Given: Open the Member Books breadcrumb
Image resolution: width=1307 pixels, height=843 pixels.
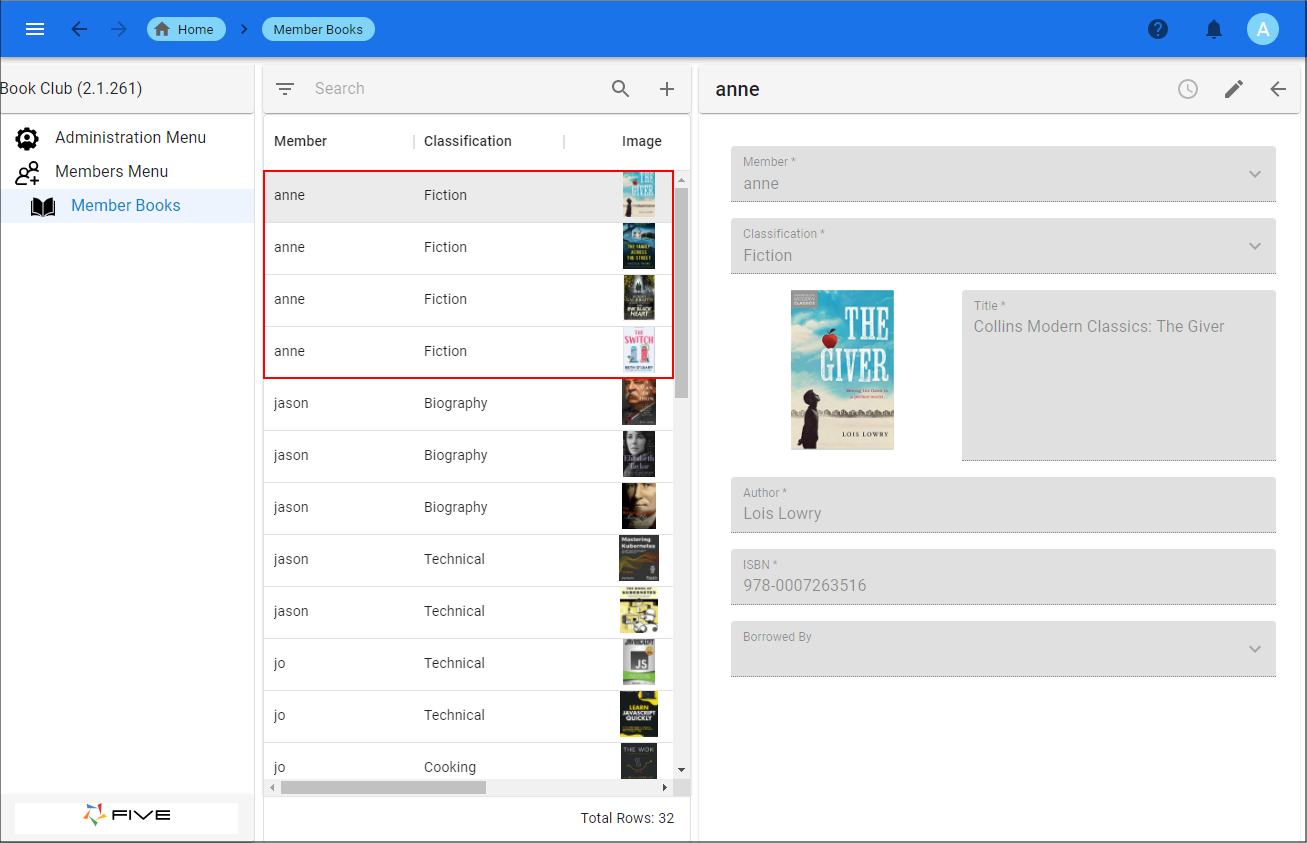Looking at the screenshot, I should [318, 29].
